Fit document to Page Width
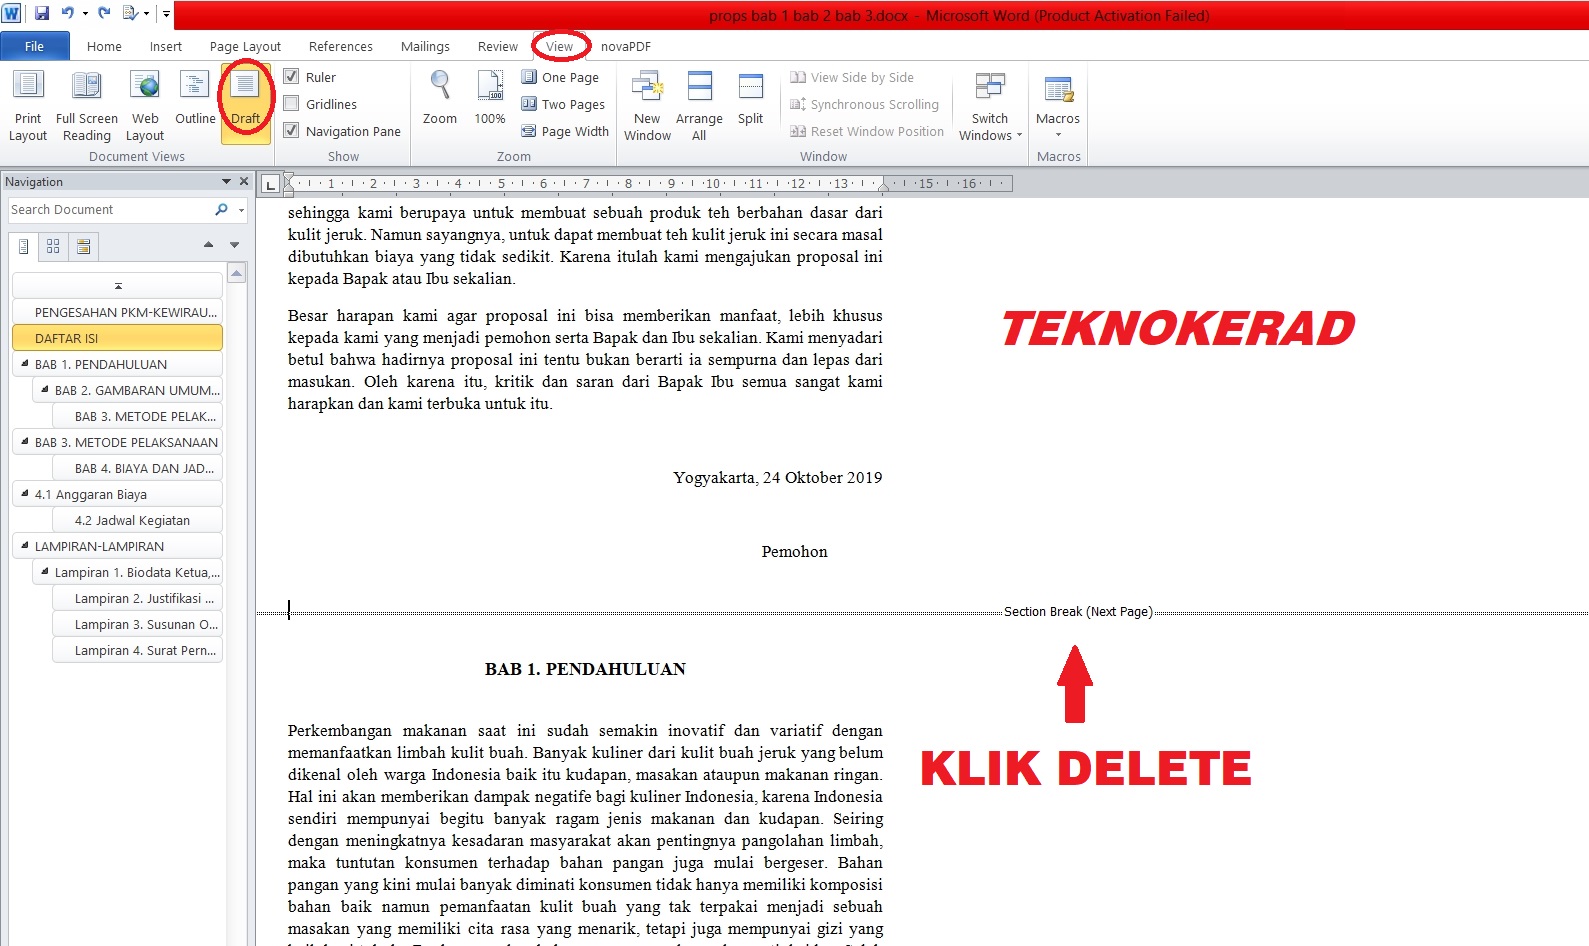This screenshot has height=946, width=1589. coord(565,131)
